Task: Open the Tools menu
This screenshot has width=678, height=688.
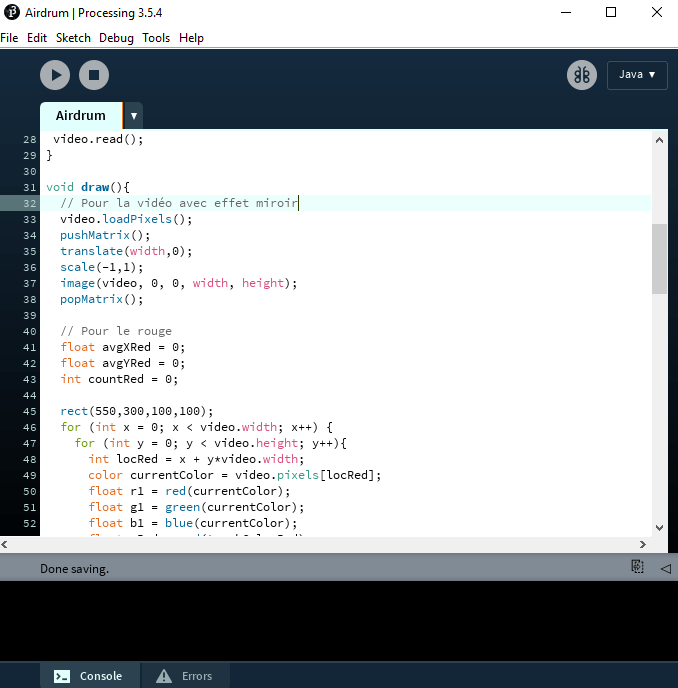Action: (x=156, y=38)
